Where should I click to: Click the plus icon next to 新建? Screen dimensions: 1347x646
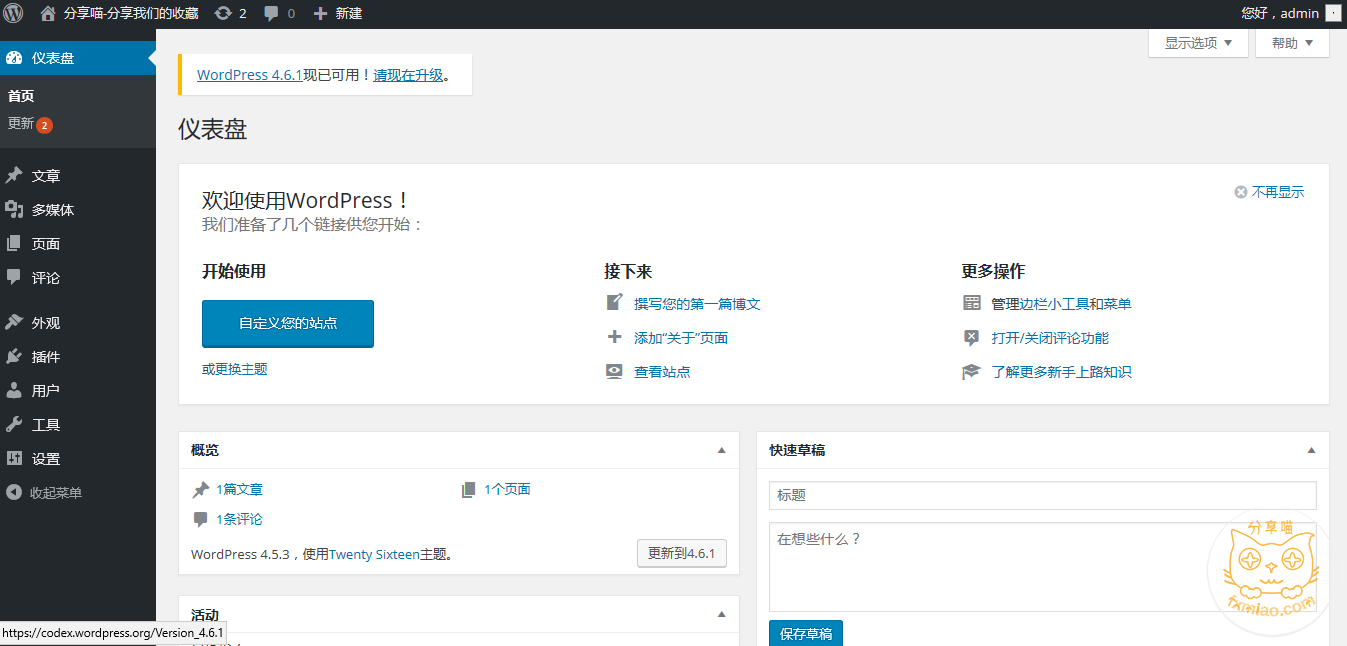click(x=320, y=14)
